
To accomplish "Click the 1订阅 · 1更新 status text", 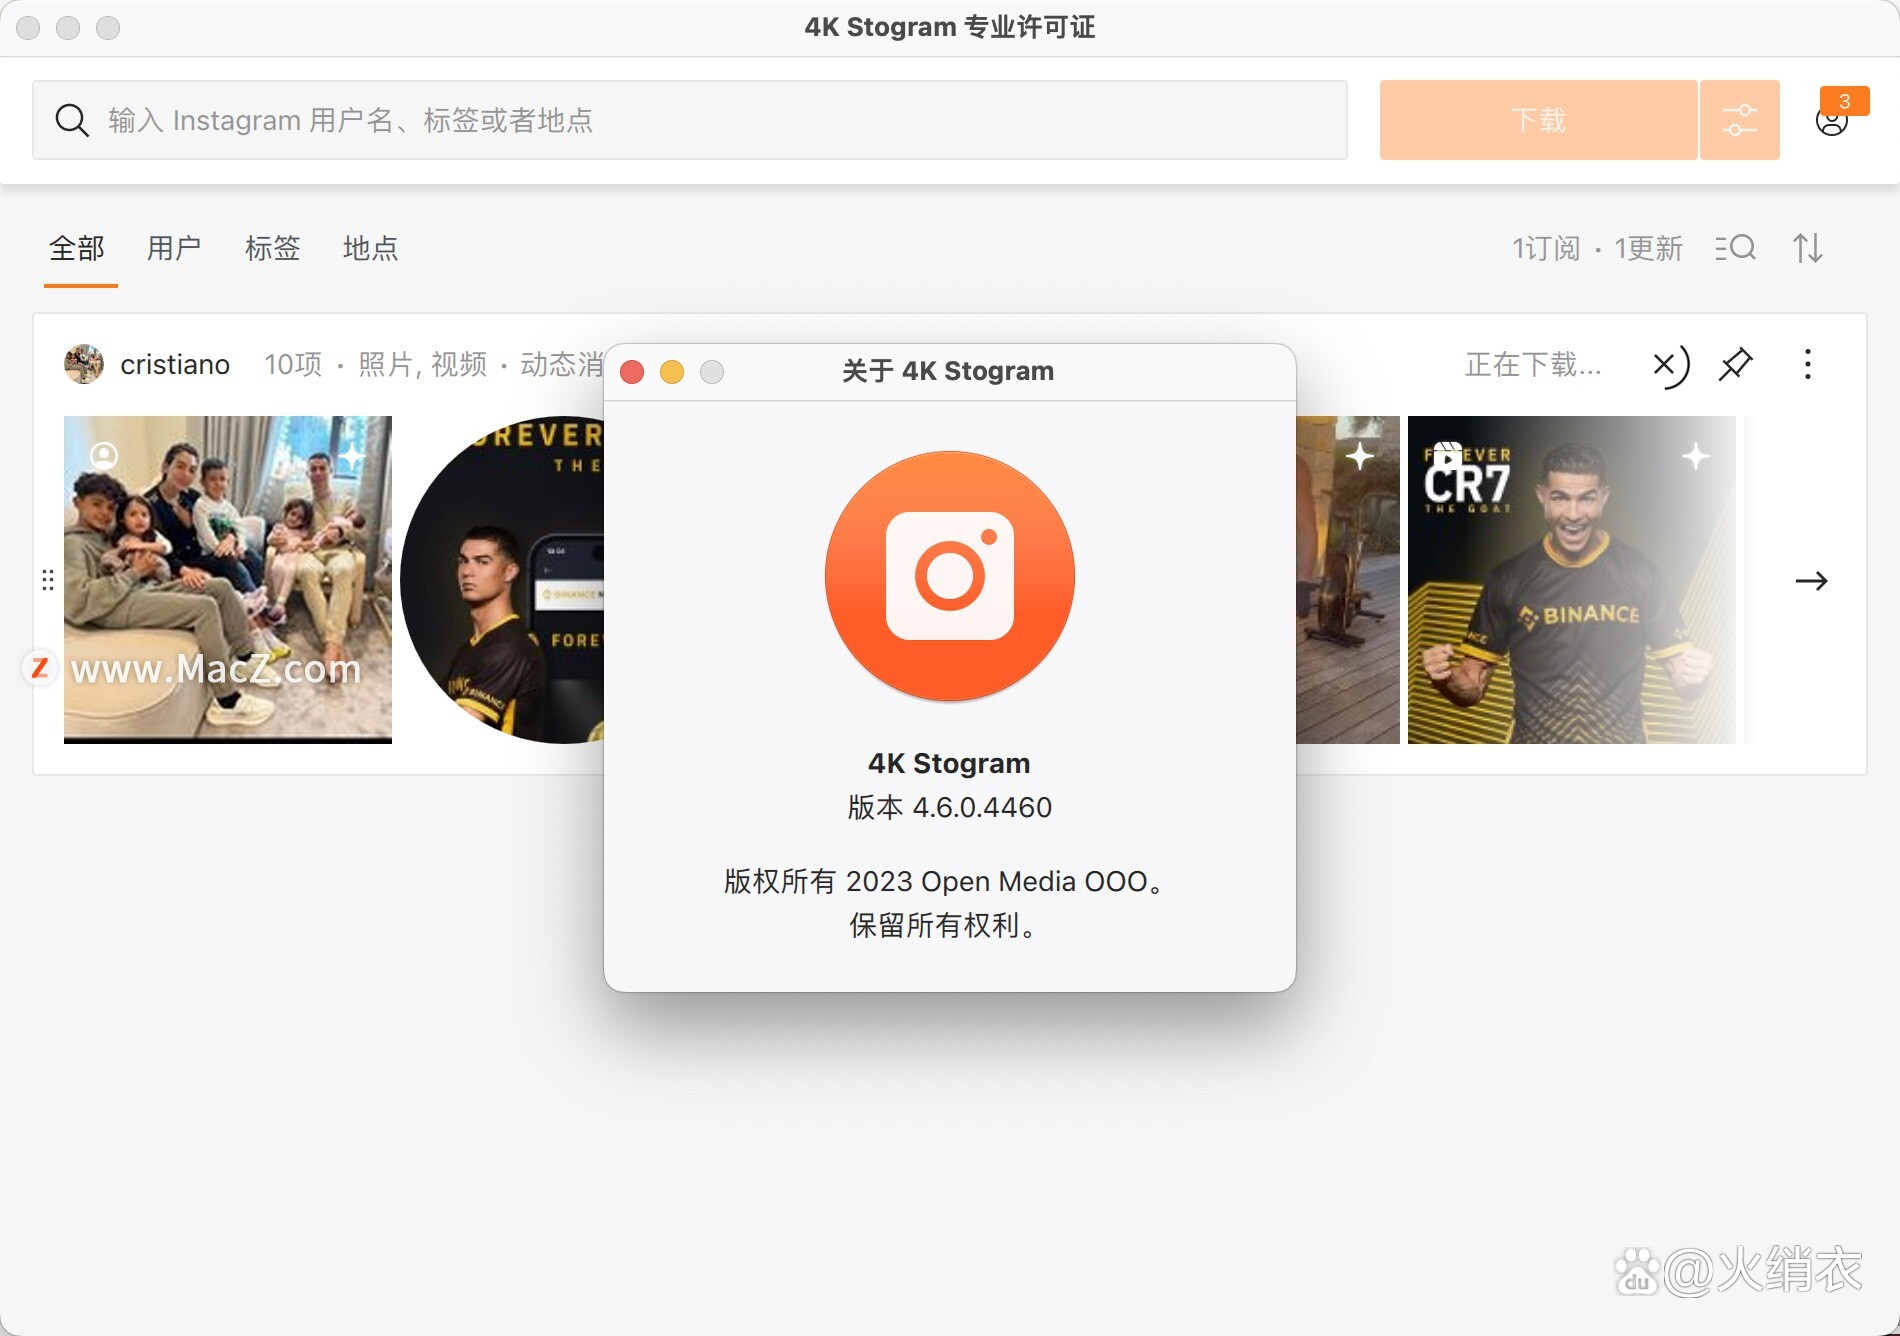I will [1597, 248].
